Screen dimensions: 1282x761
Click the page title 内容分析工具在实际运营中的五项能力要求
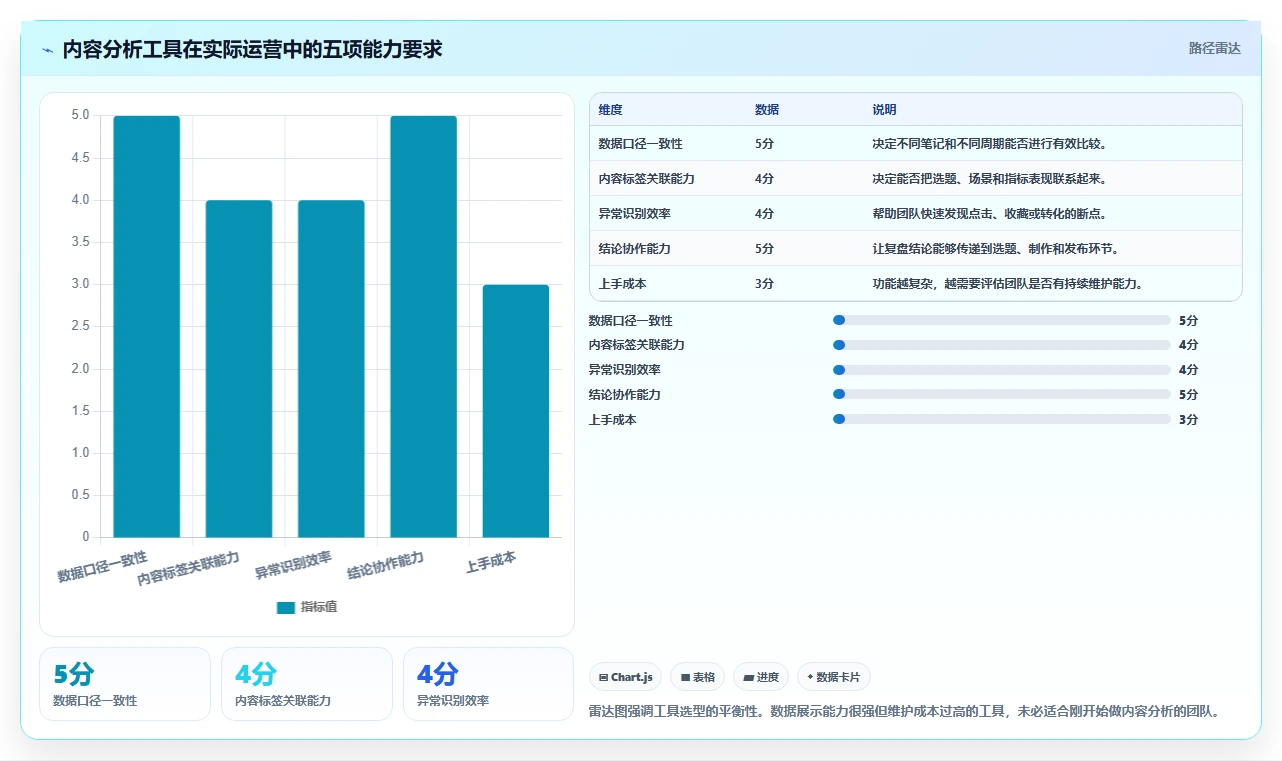(x=252, y=49)
